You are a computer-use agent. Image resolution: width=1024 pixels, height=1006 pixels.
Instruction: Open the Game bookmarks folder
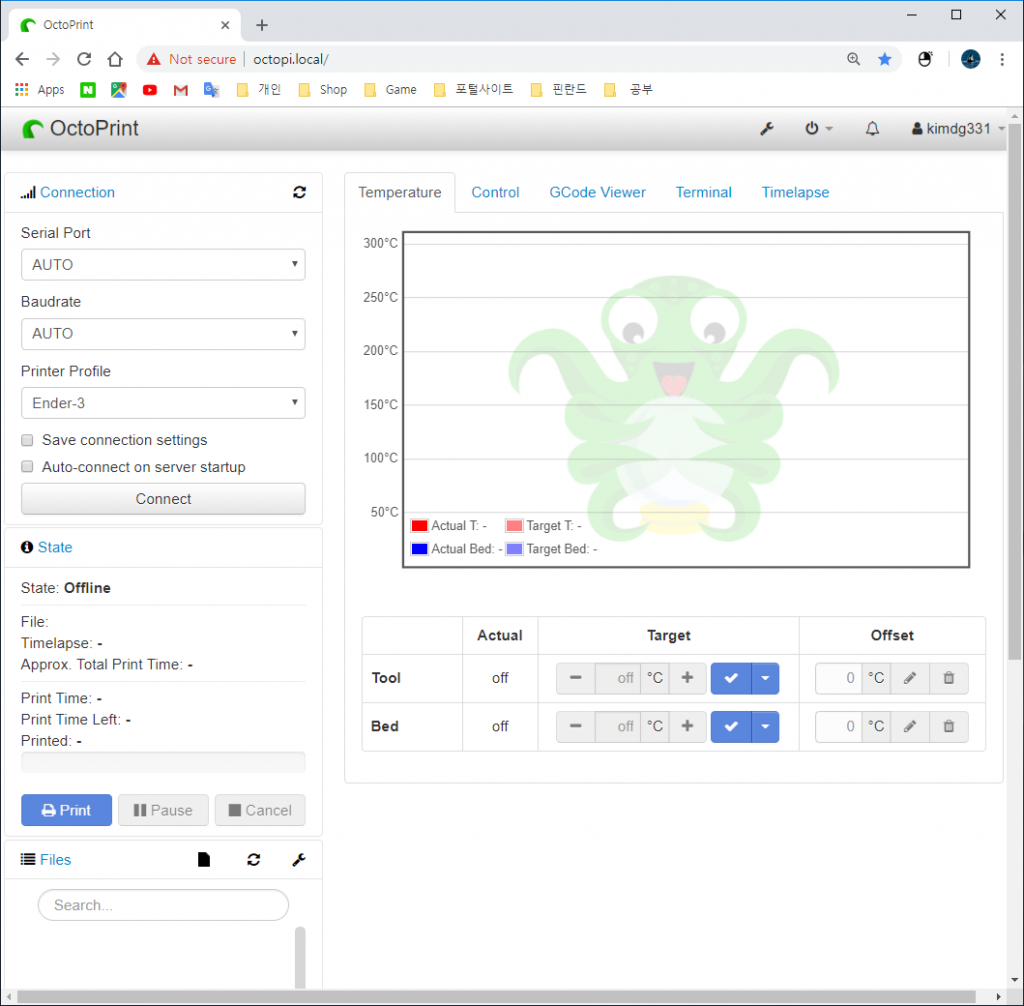[390, 89]
